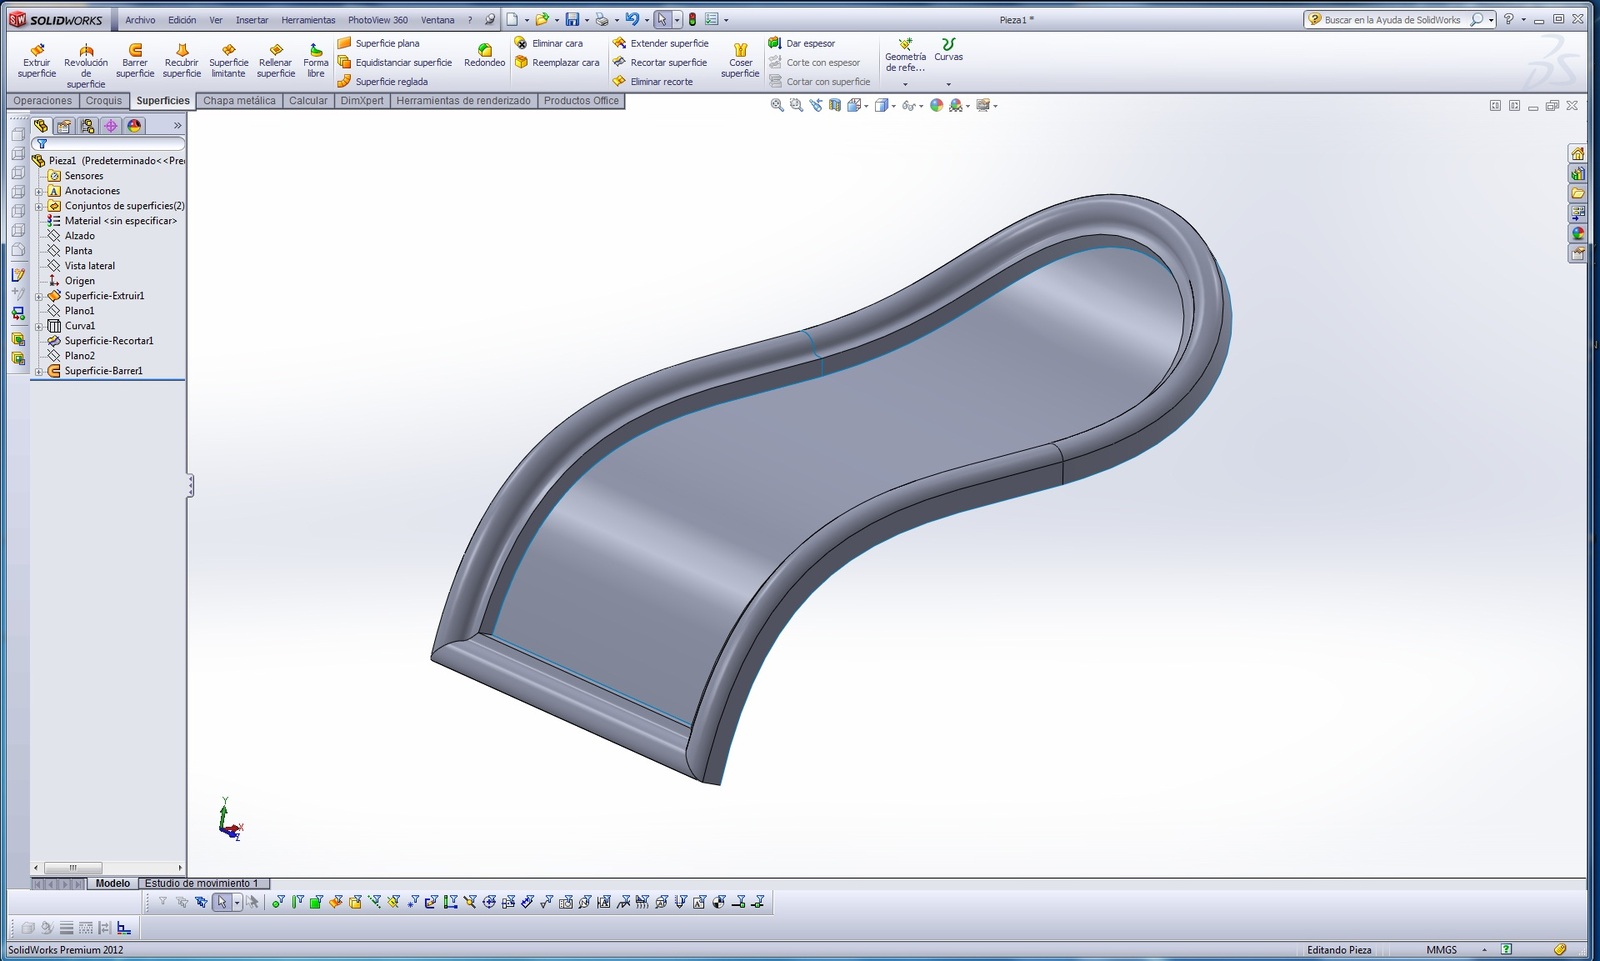
Task: Select the Eliminar recorte command
Action: pos(653,81)
